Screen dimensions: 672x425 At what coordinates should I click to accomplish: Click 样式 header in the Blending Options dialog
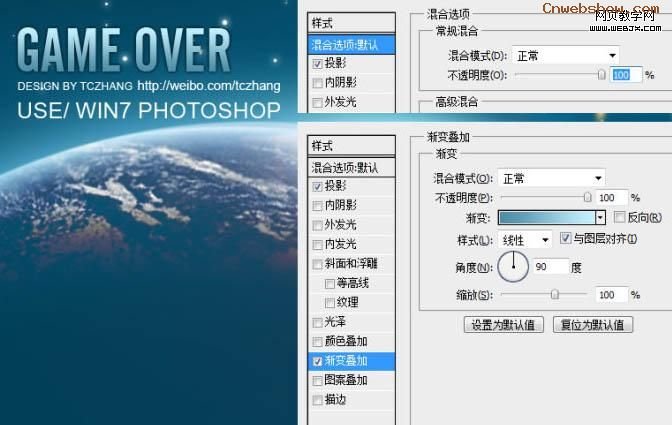[351, 23]
